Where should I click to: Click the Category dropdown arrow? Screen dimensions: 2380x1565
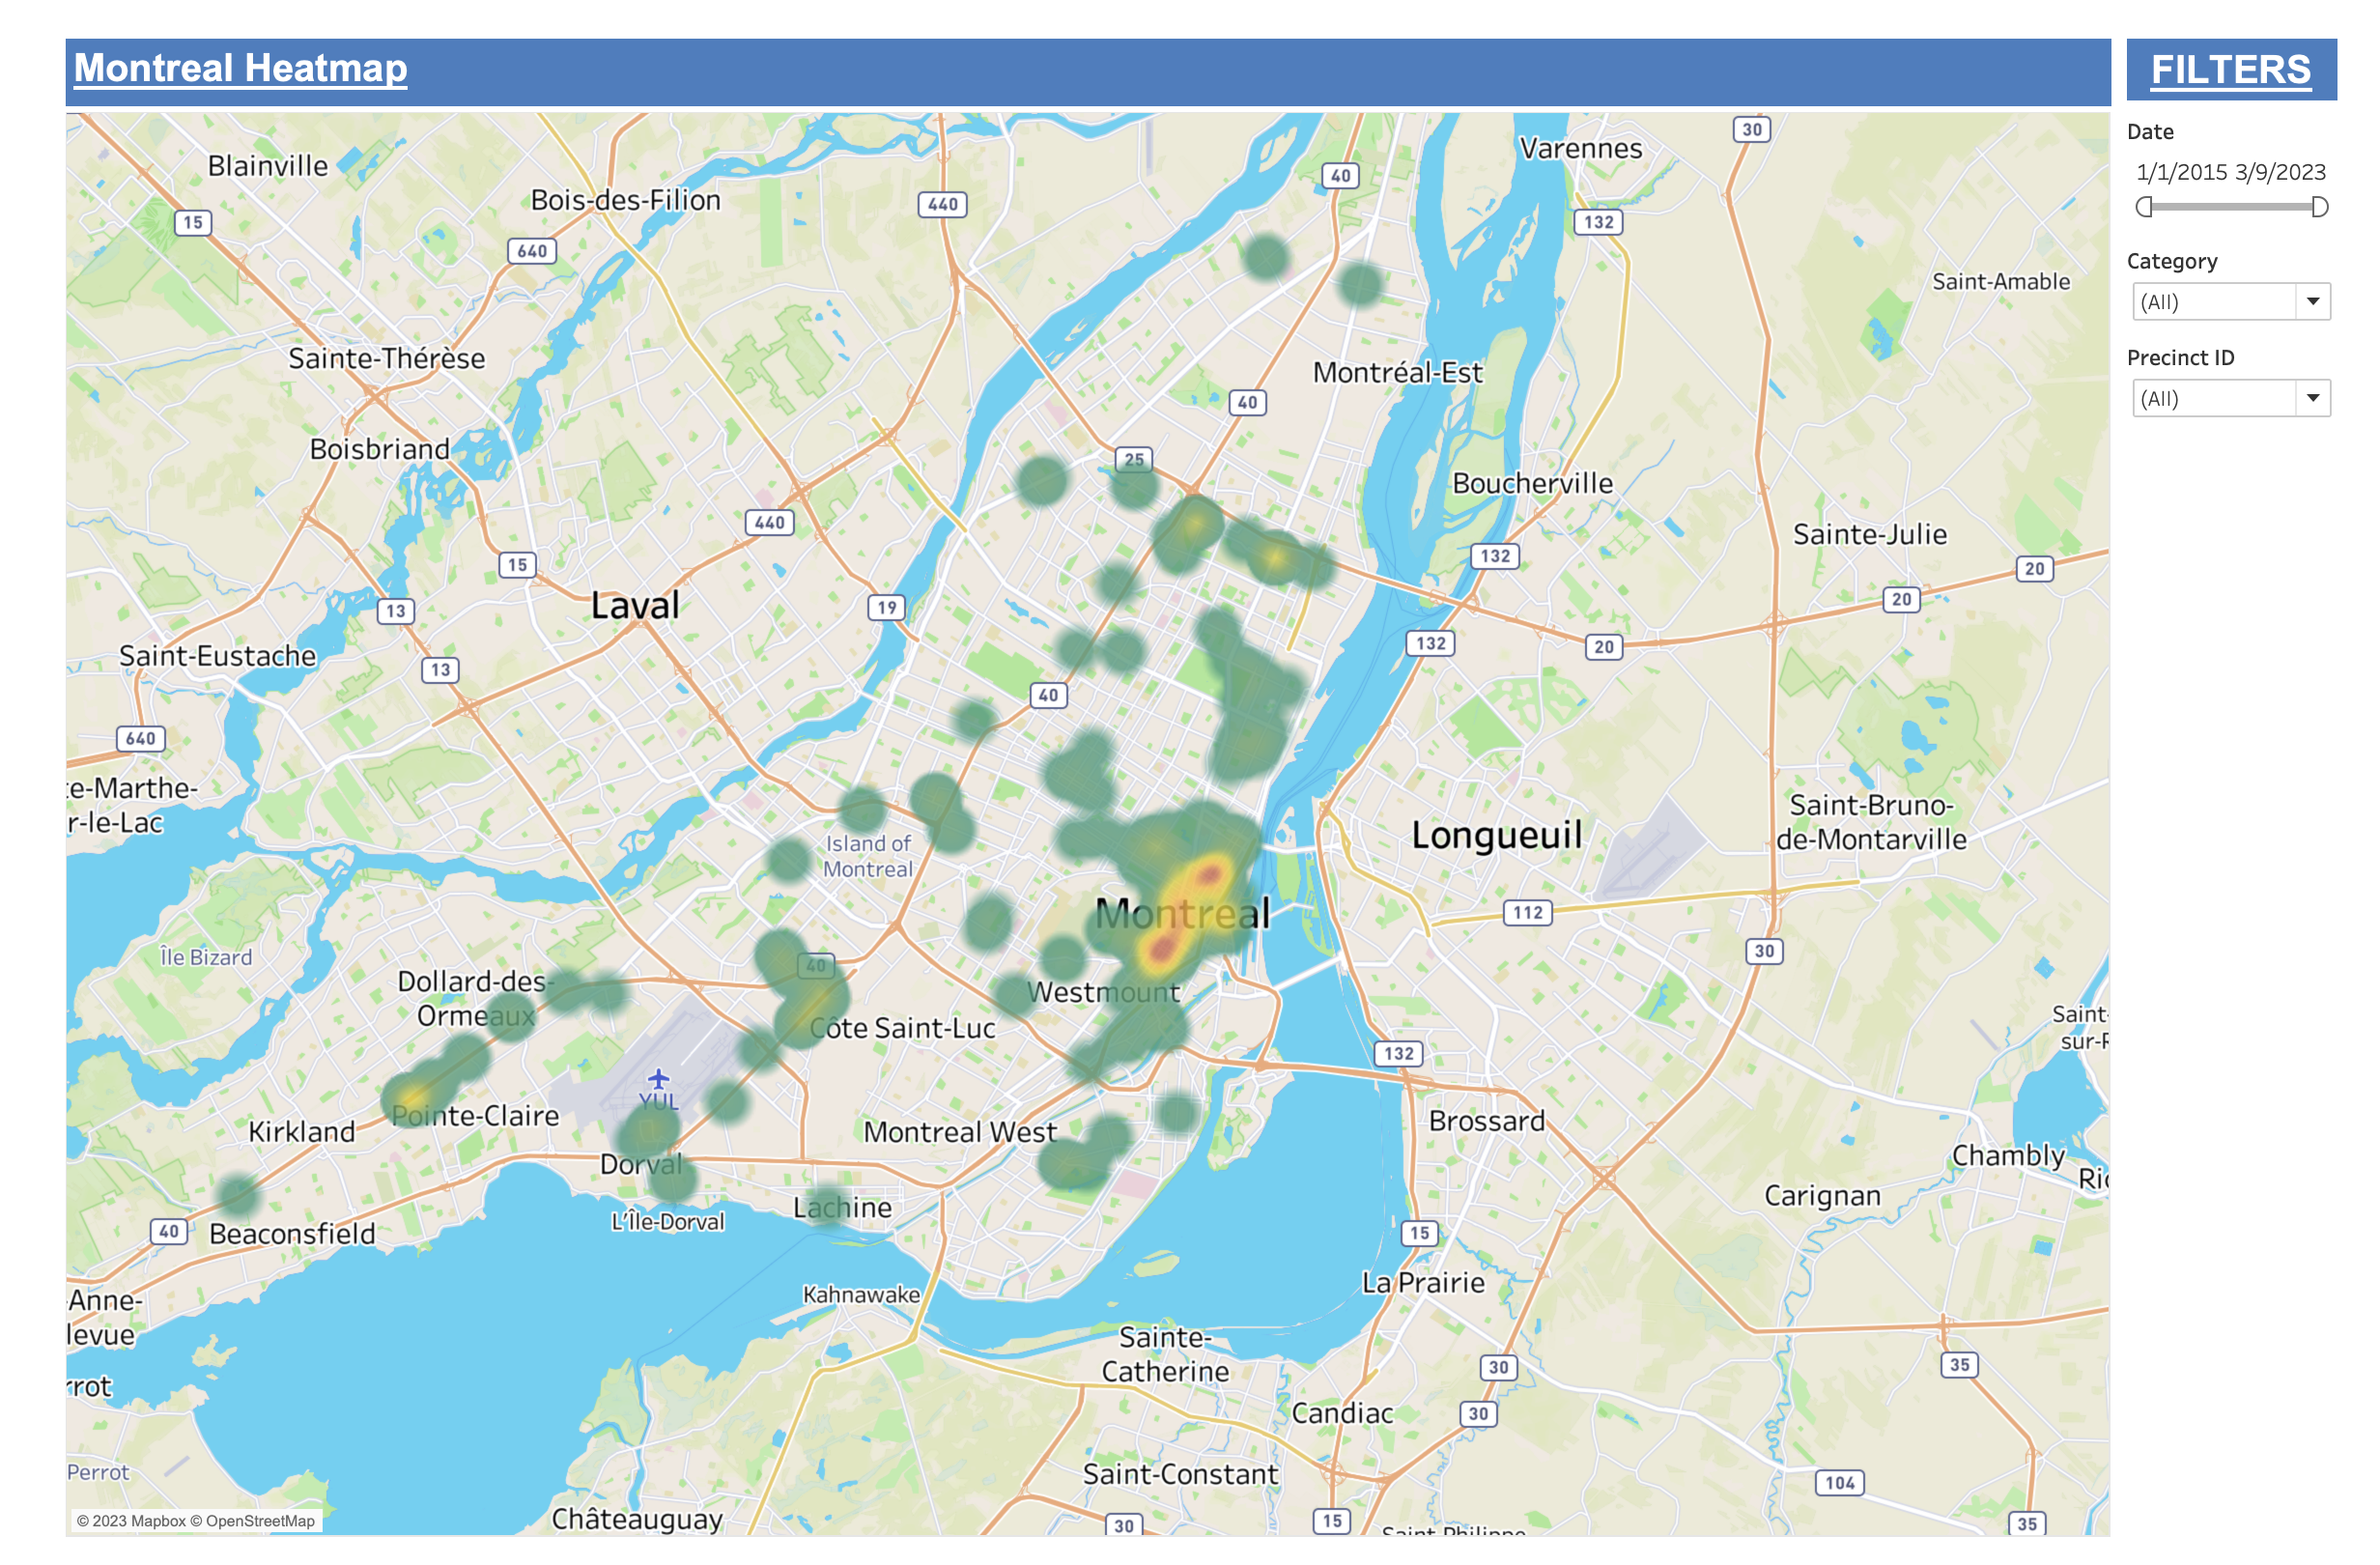point(2312,302)
